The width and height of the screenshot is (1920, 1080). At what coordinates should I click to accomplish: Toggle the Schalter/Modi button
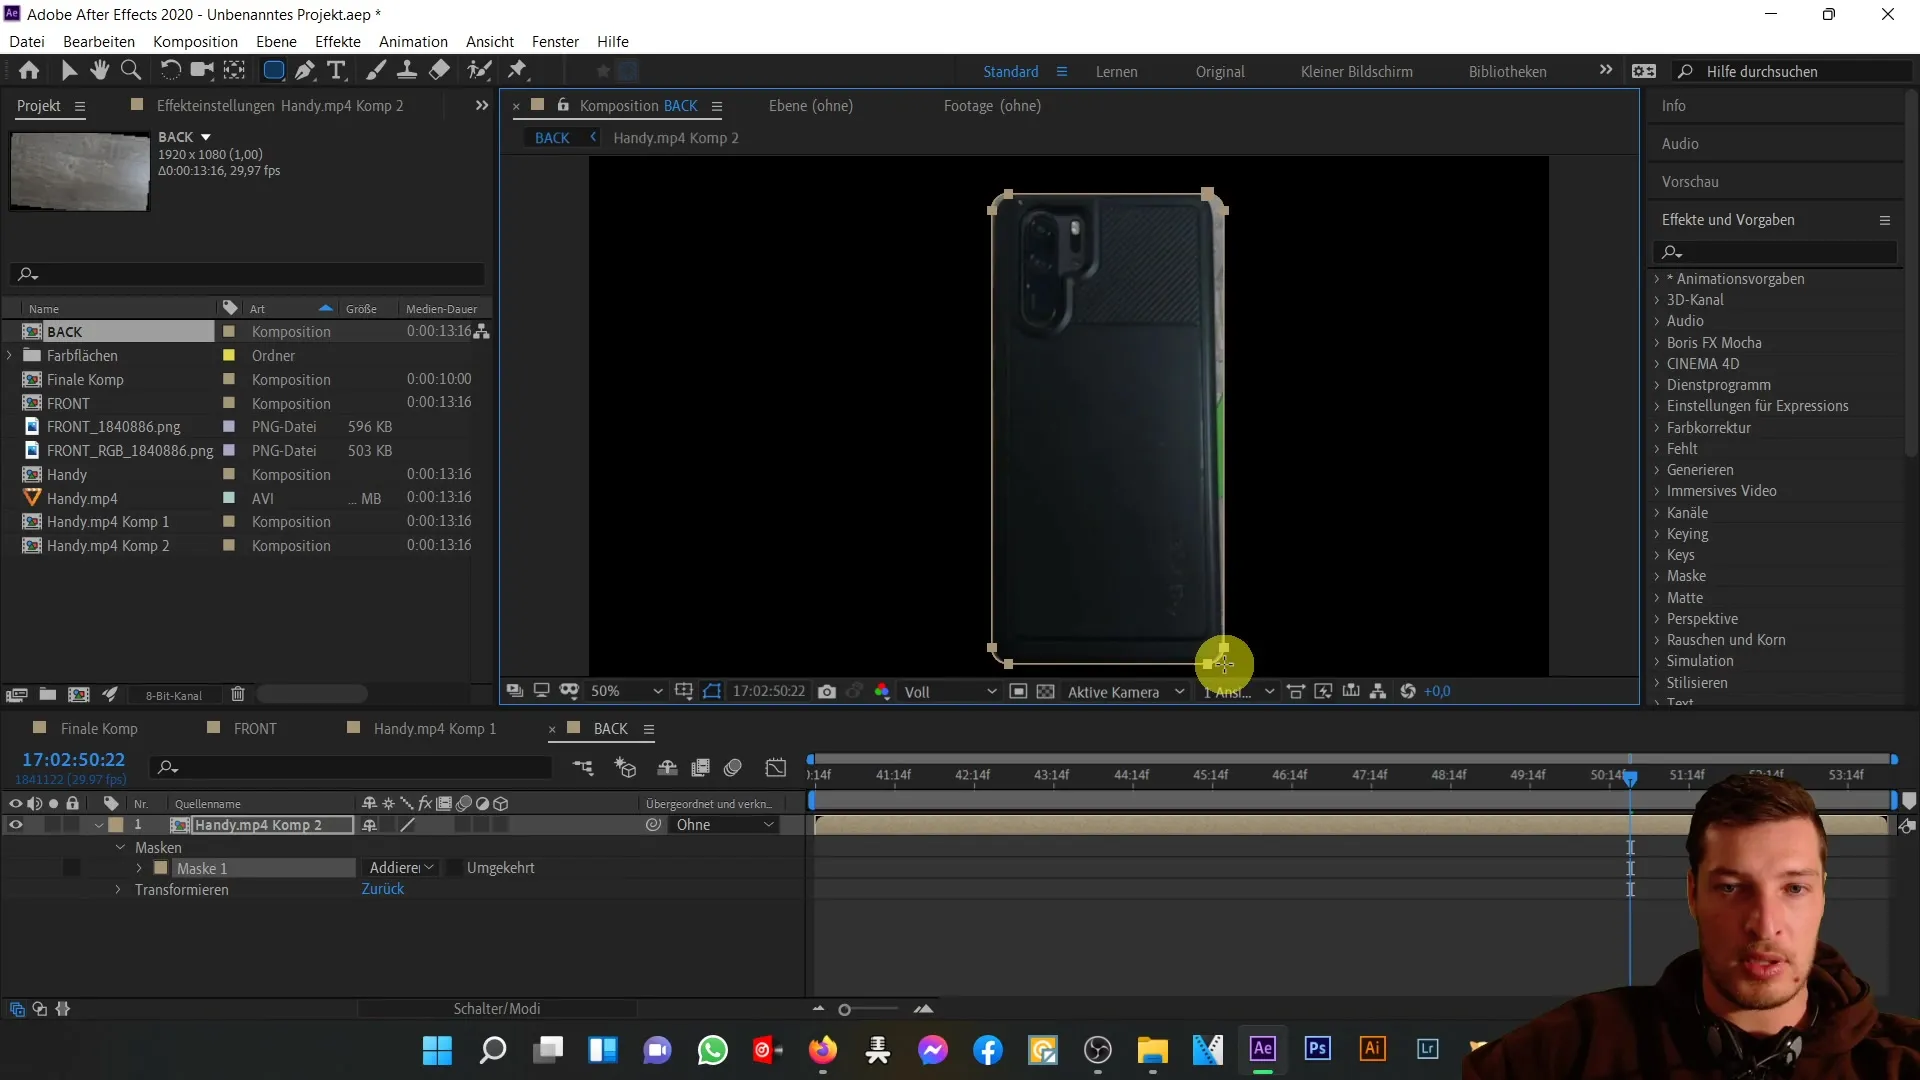pyautogui.click(x=496, y=1009)
